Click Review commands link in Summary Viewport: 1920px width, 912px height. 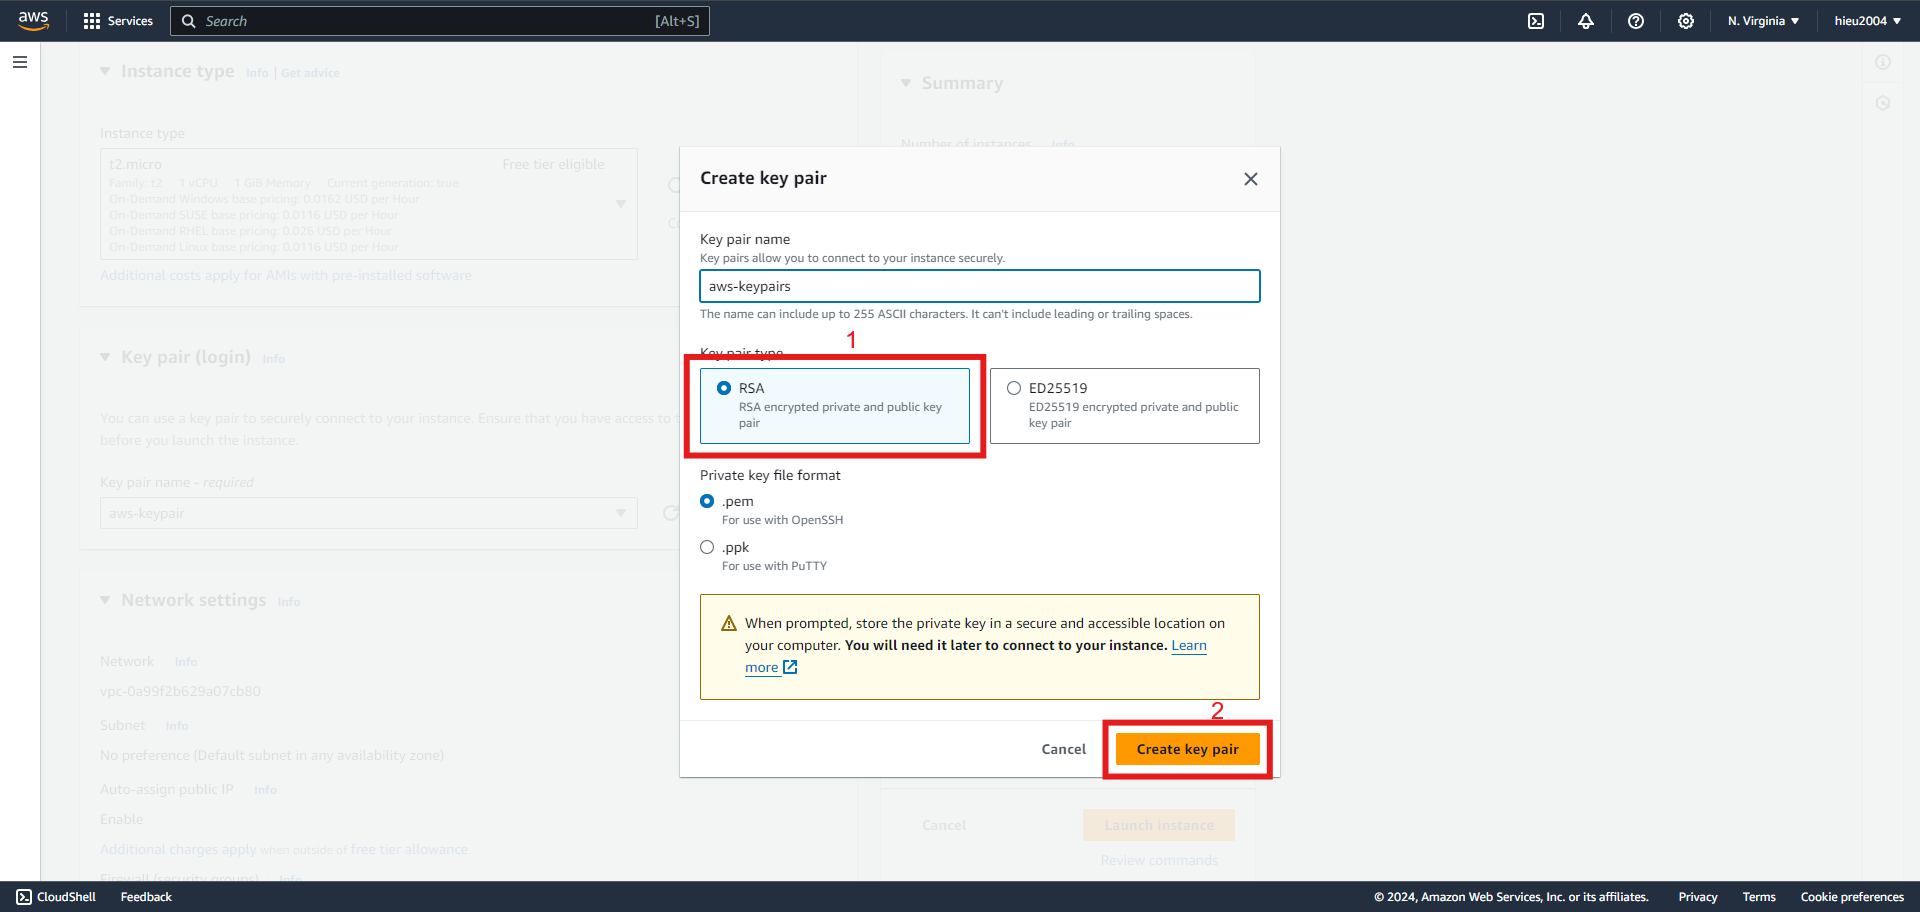point(1159,861)
